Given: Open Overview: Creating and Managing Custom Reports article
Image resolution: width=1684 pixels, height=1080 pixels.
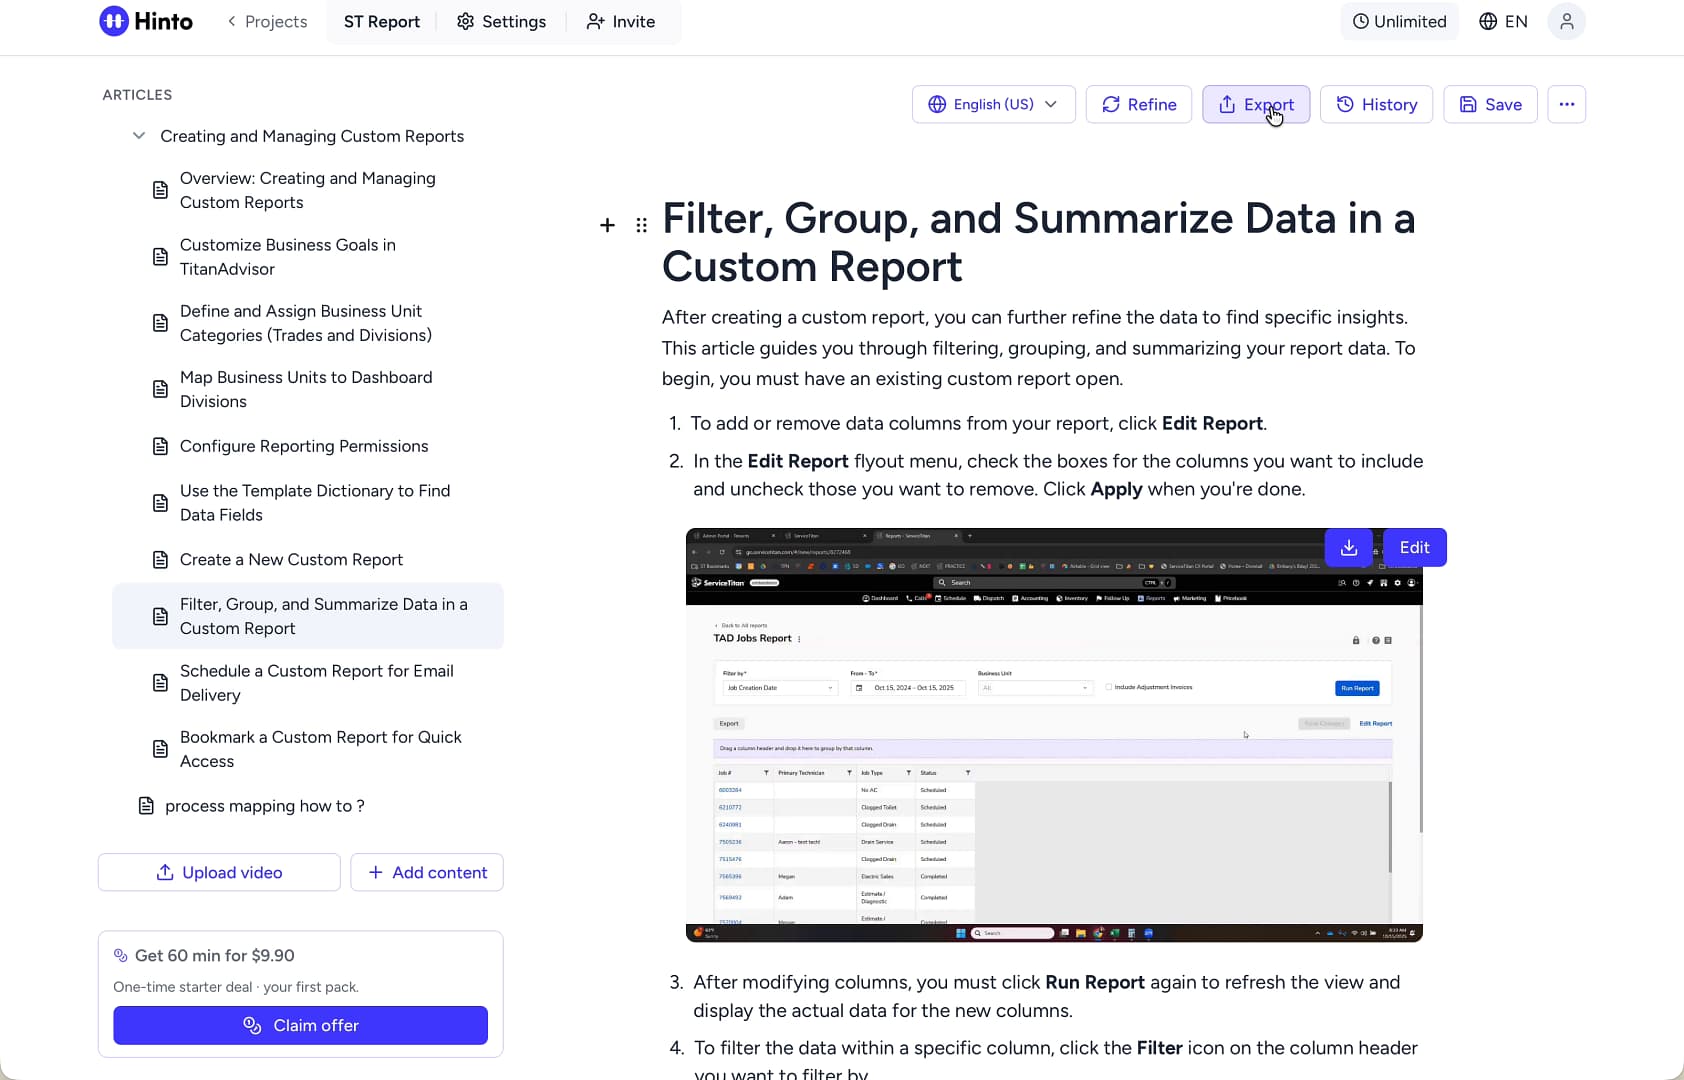Looking at the screenshot, I should point(308,190).
